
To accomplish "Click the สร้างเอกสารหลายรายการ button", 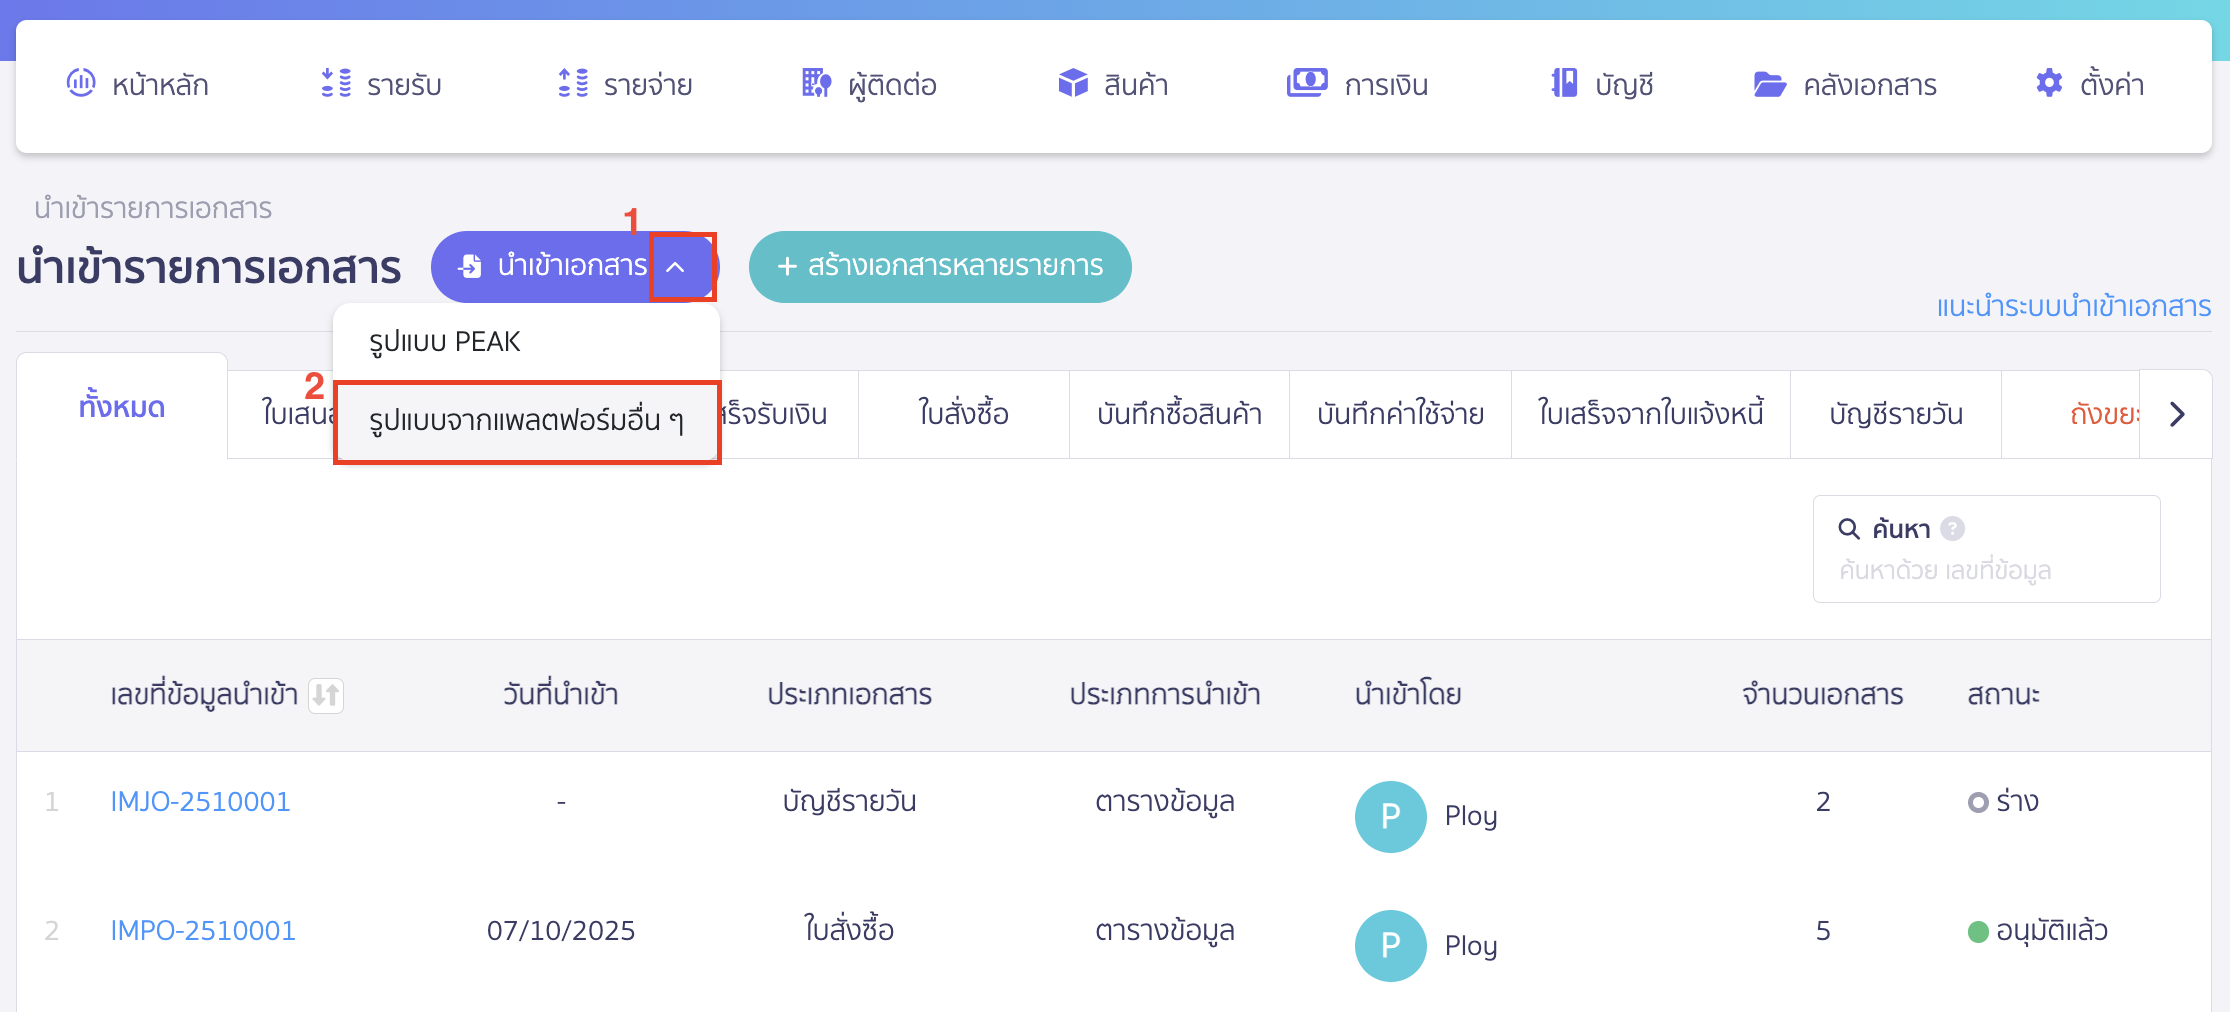I will 940,266.
